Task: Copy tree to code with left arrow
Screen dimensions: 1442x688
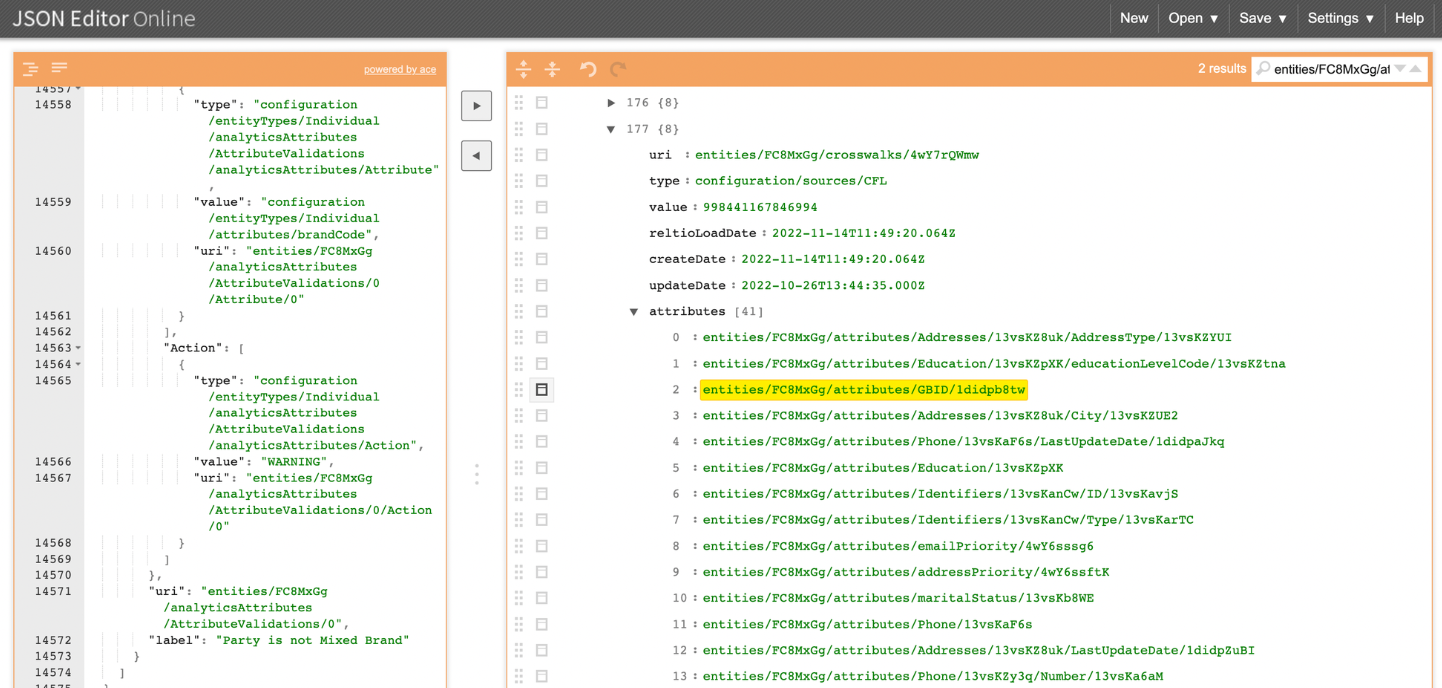Action: 476,155
